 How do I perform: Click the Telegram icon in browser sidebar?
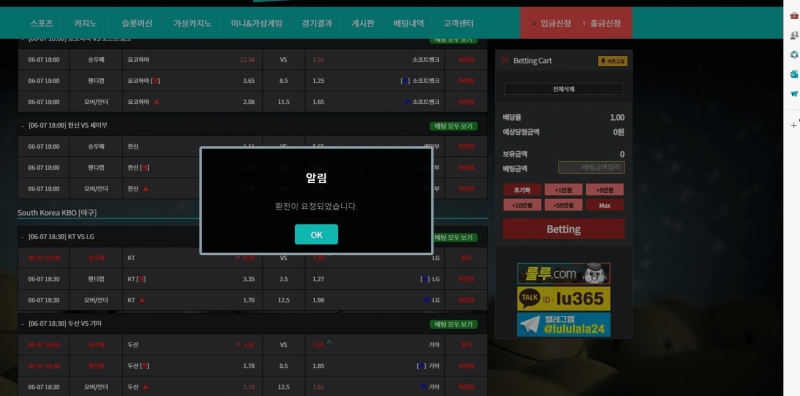click(794, 94)
